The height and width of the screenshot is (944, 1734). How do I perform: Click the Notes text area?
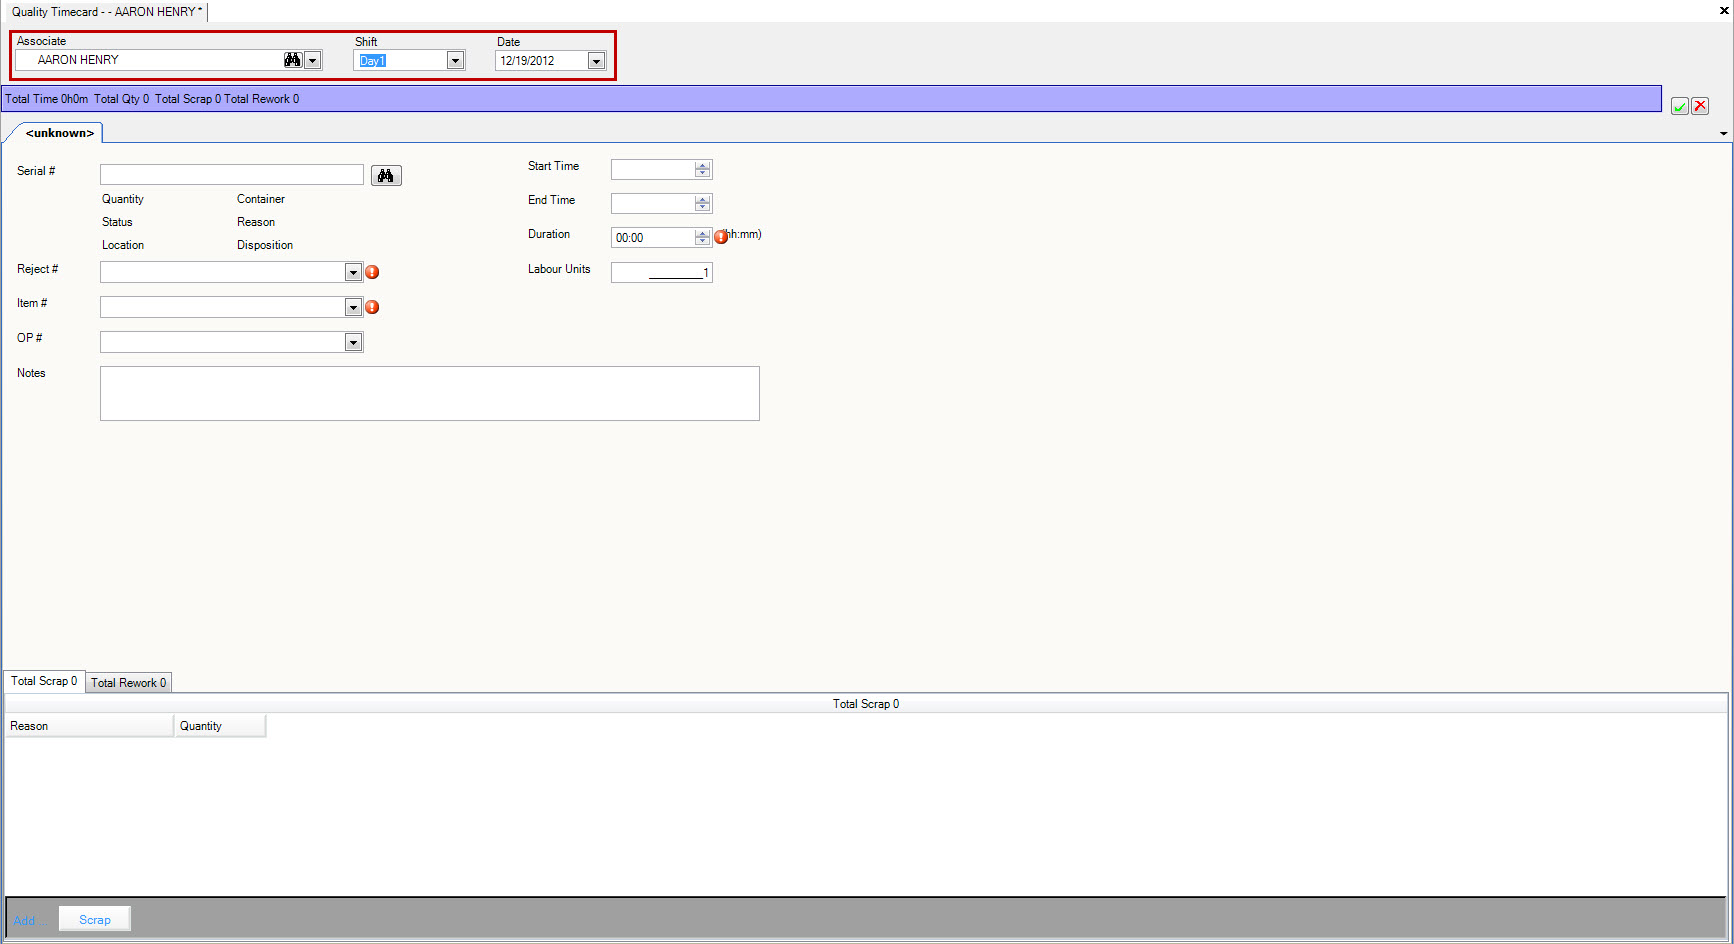point(430,393)
